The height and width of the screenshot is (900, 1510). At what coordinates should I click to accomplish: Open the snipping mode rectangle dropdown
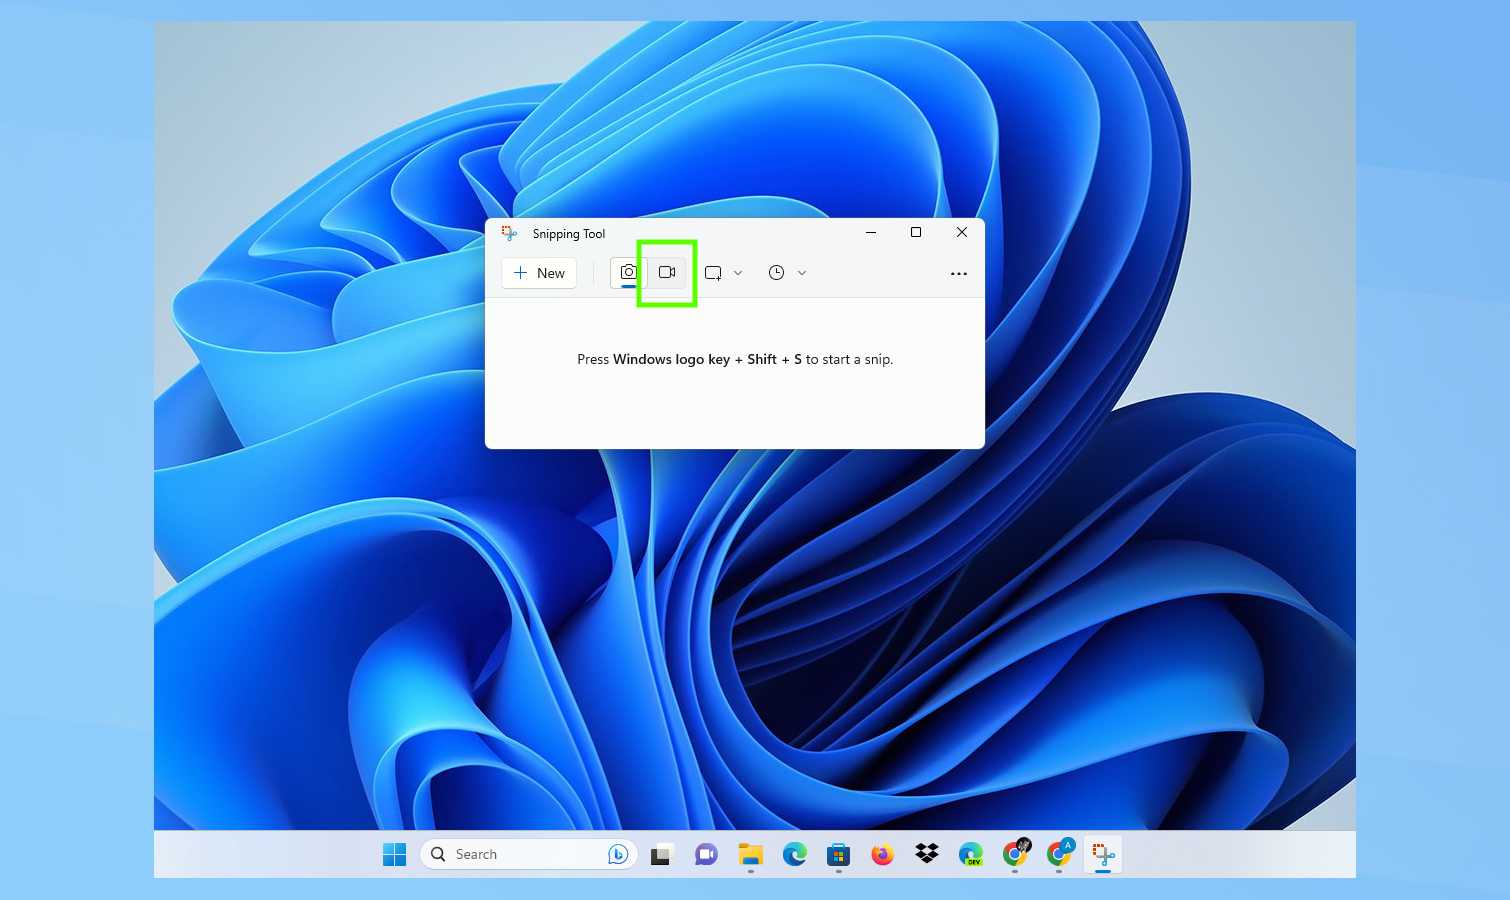724,273
